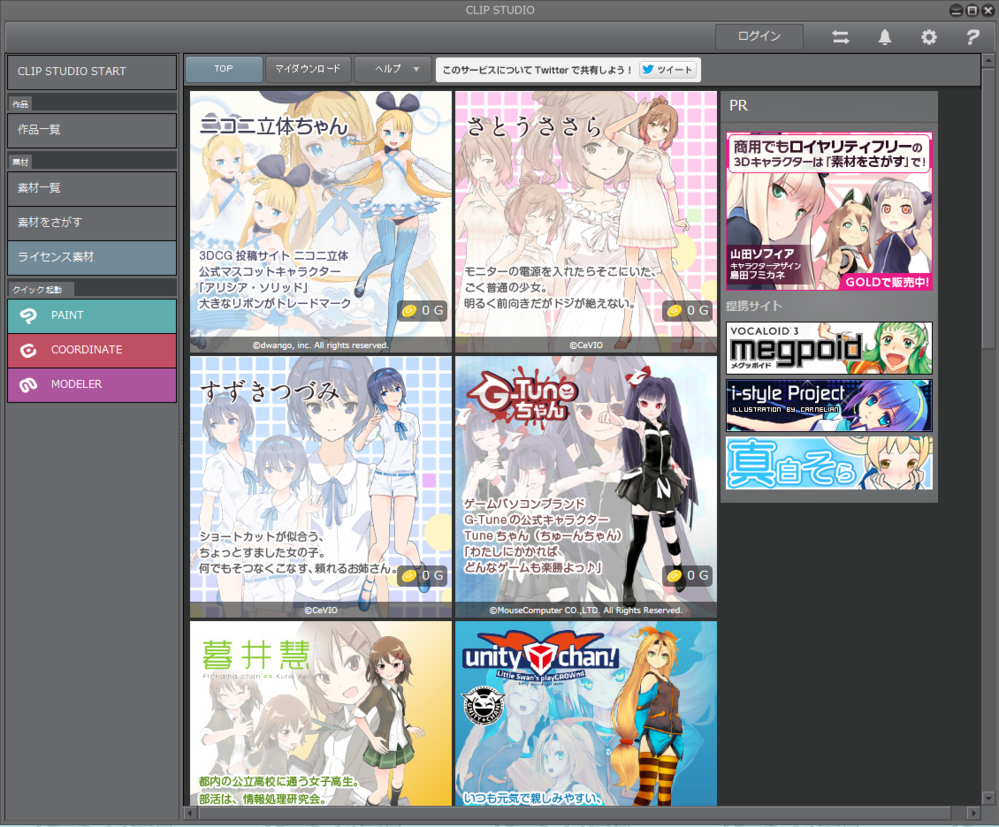Click the login (ログイン) button

(x=759, y=36)
